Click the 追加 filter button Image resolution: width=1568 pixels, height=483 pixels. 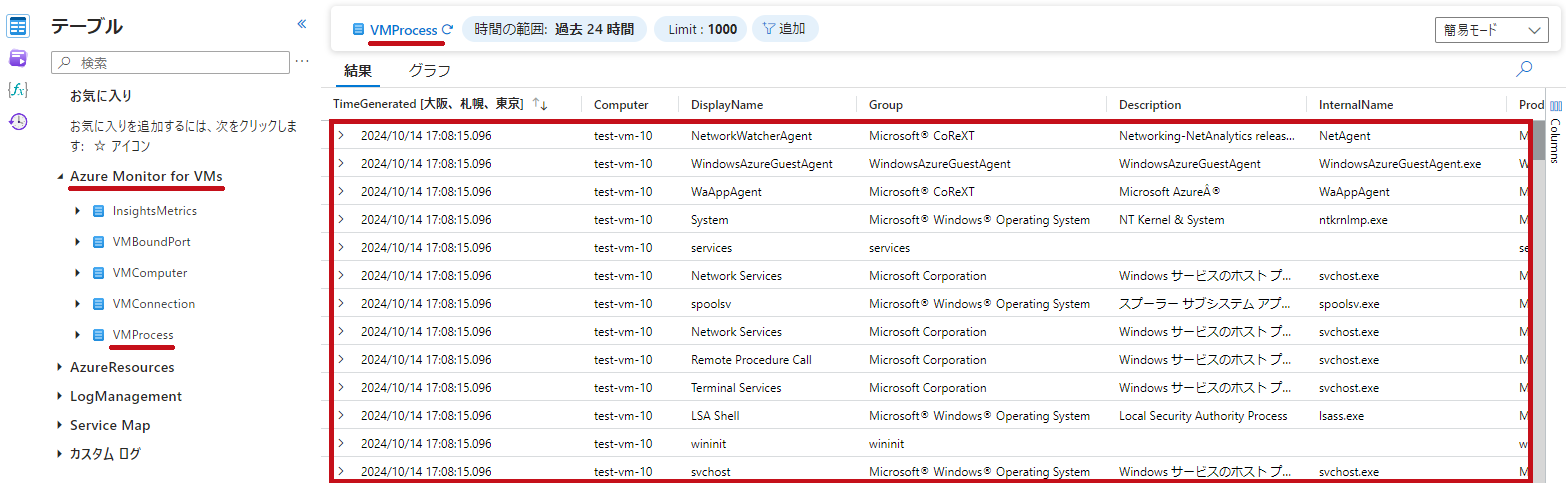[784, 29]
